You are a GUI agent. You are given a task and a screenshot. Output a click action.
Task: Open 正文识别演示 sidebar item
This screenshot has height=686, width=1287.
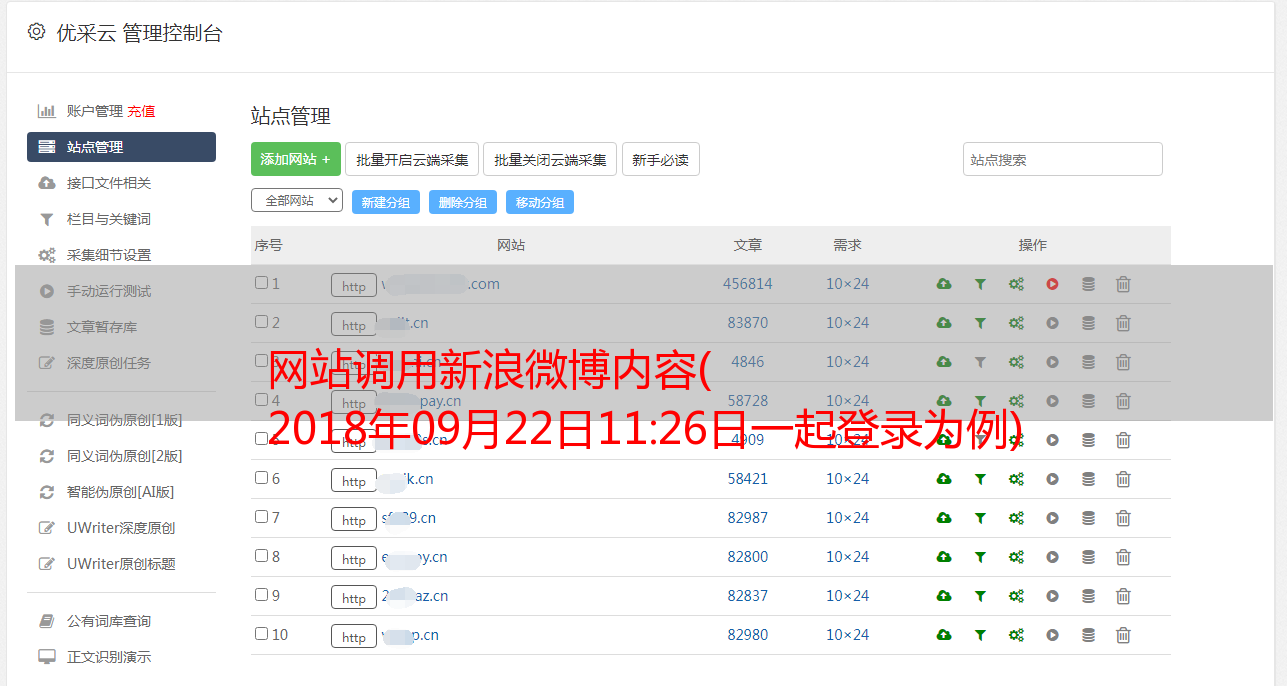point(109,657)
